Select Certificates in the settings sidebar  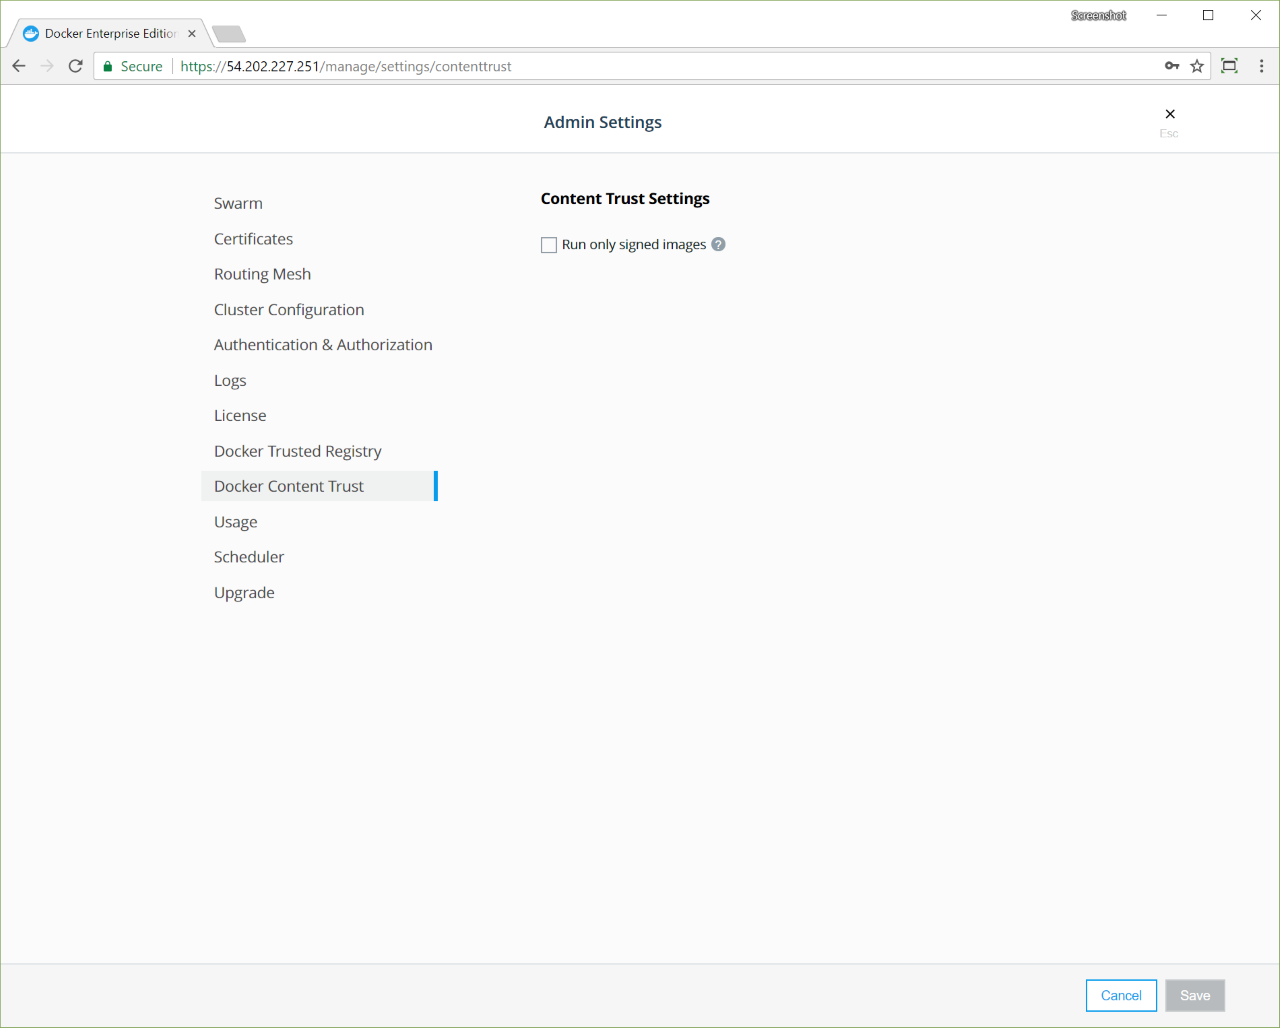tap(253, 239)
